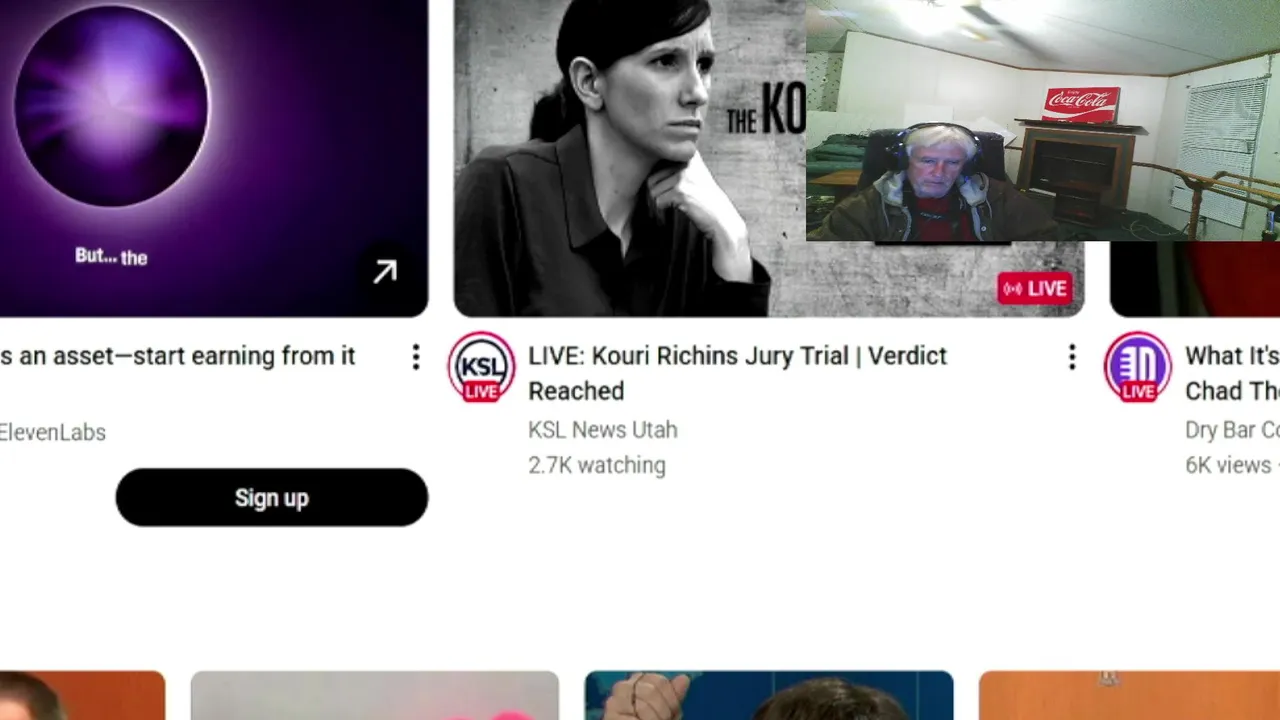Click the red LIVE badge on the thumbnail
This screenshot has height=720, width=1280.
[x=1035, y=289]
